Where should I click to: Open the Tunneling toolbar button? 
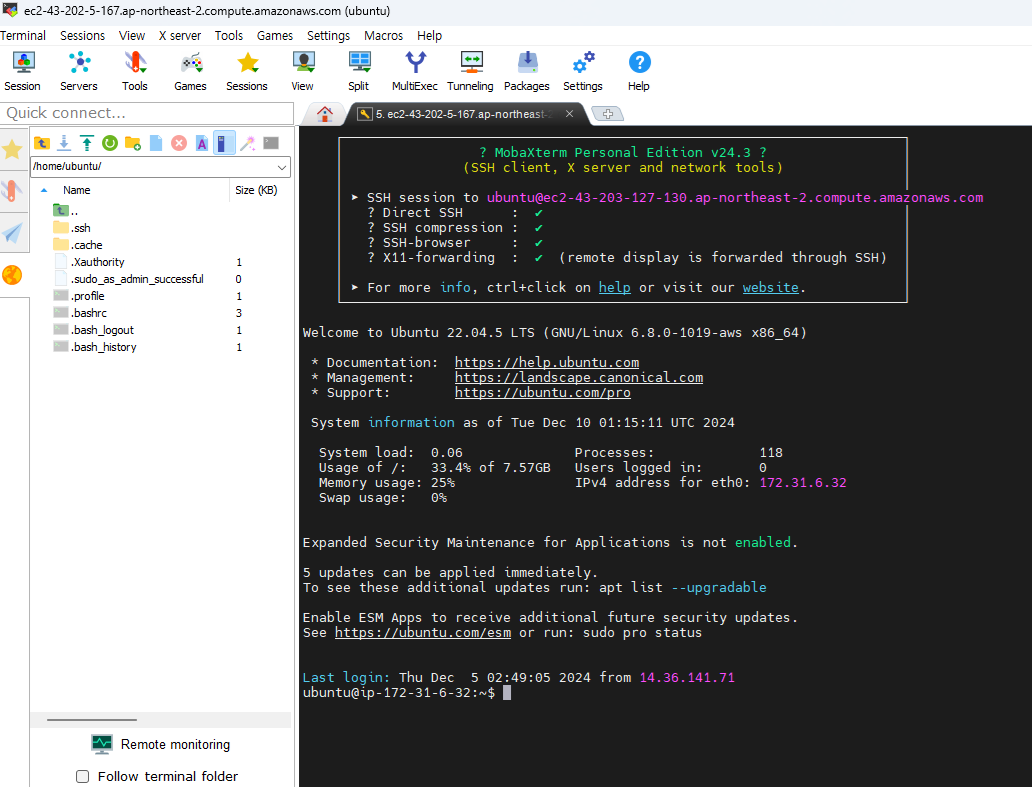pyautogui.click(x=471, y=71)
